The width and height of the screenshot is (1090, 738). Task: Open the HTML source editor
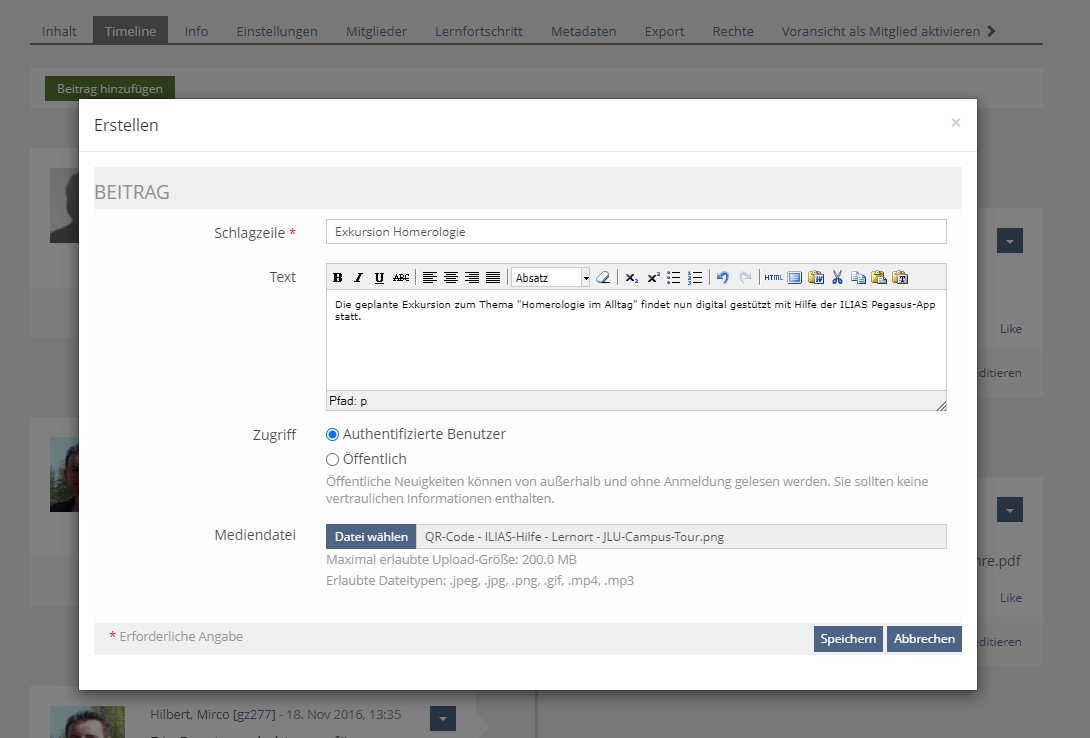pos(773,278)
